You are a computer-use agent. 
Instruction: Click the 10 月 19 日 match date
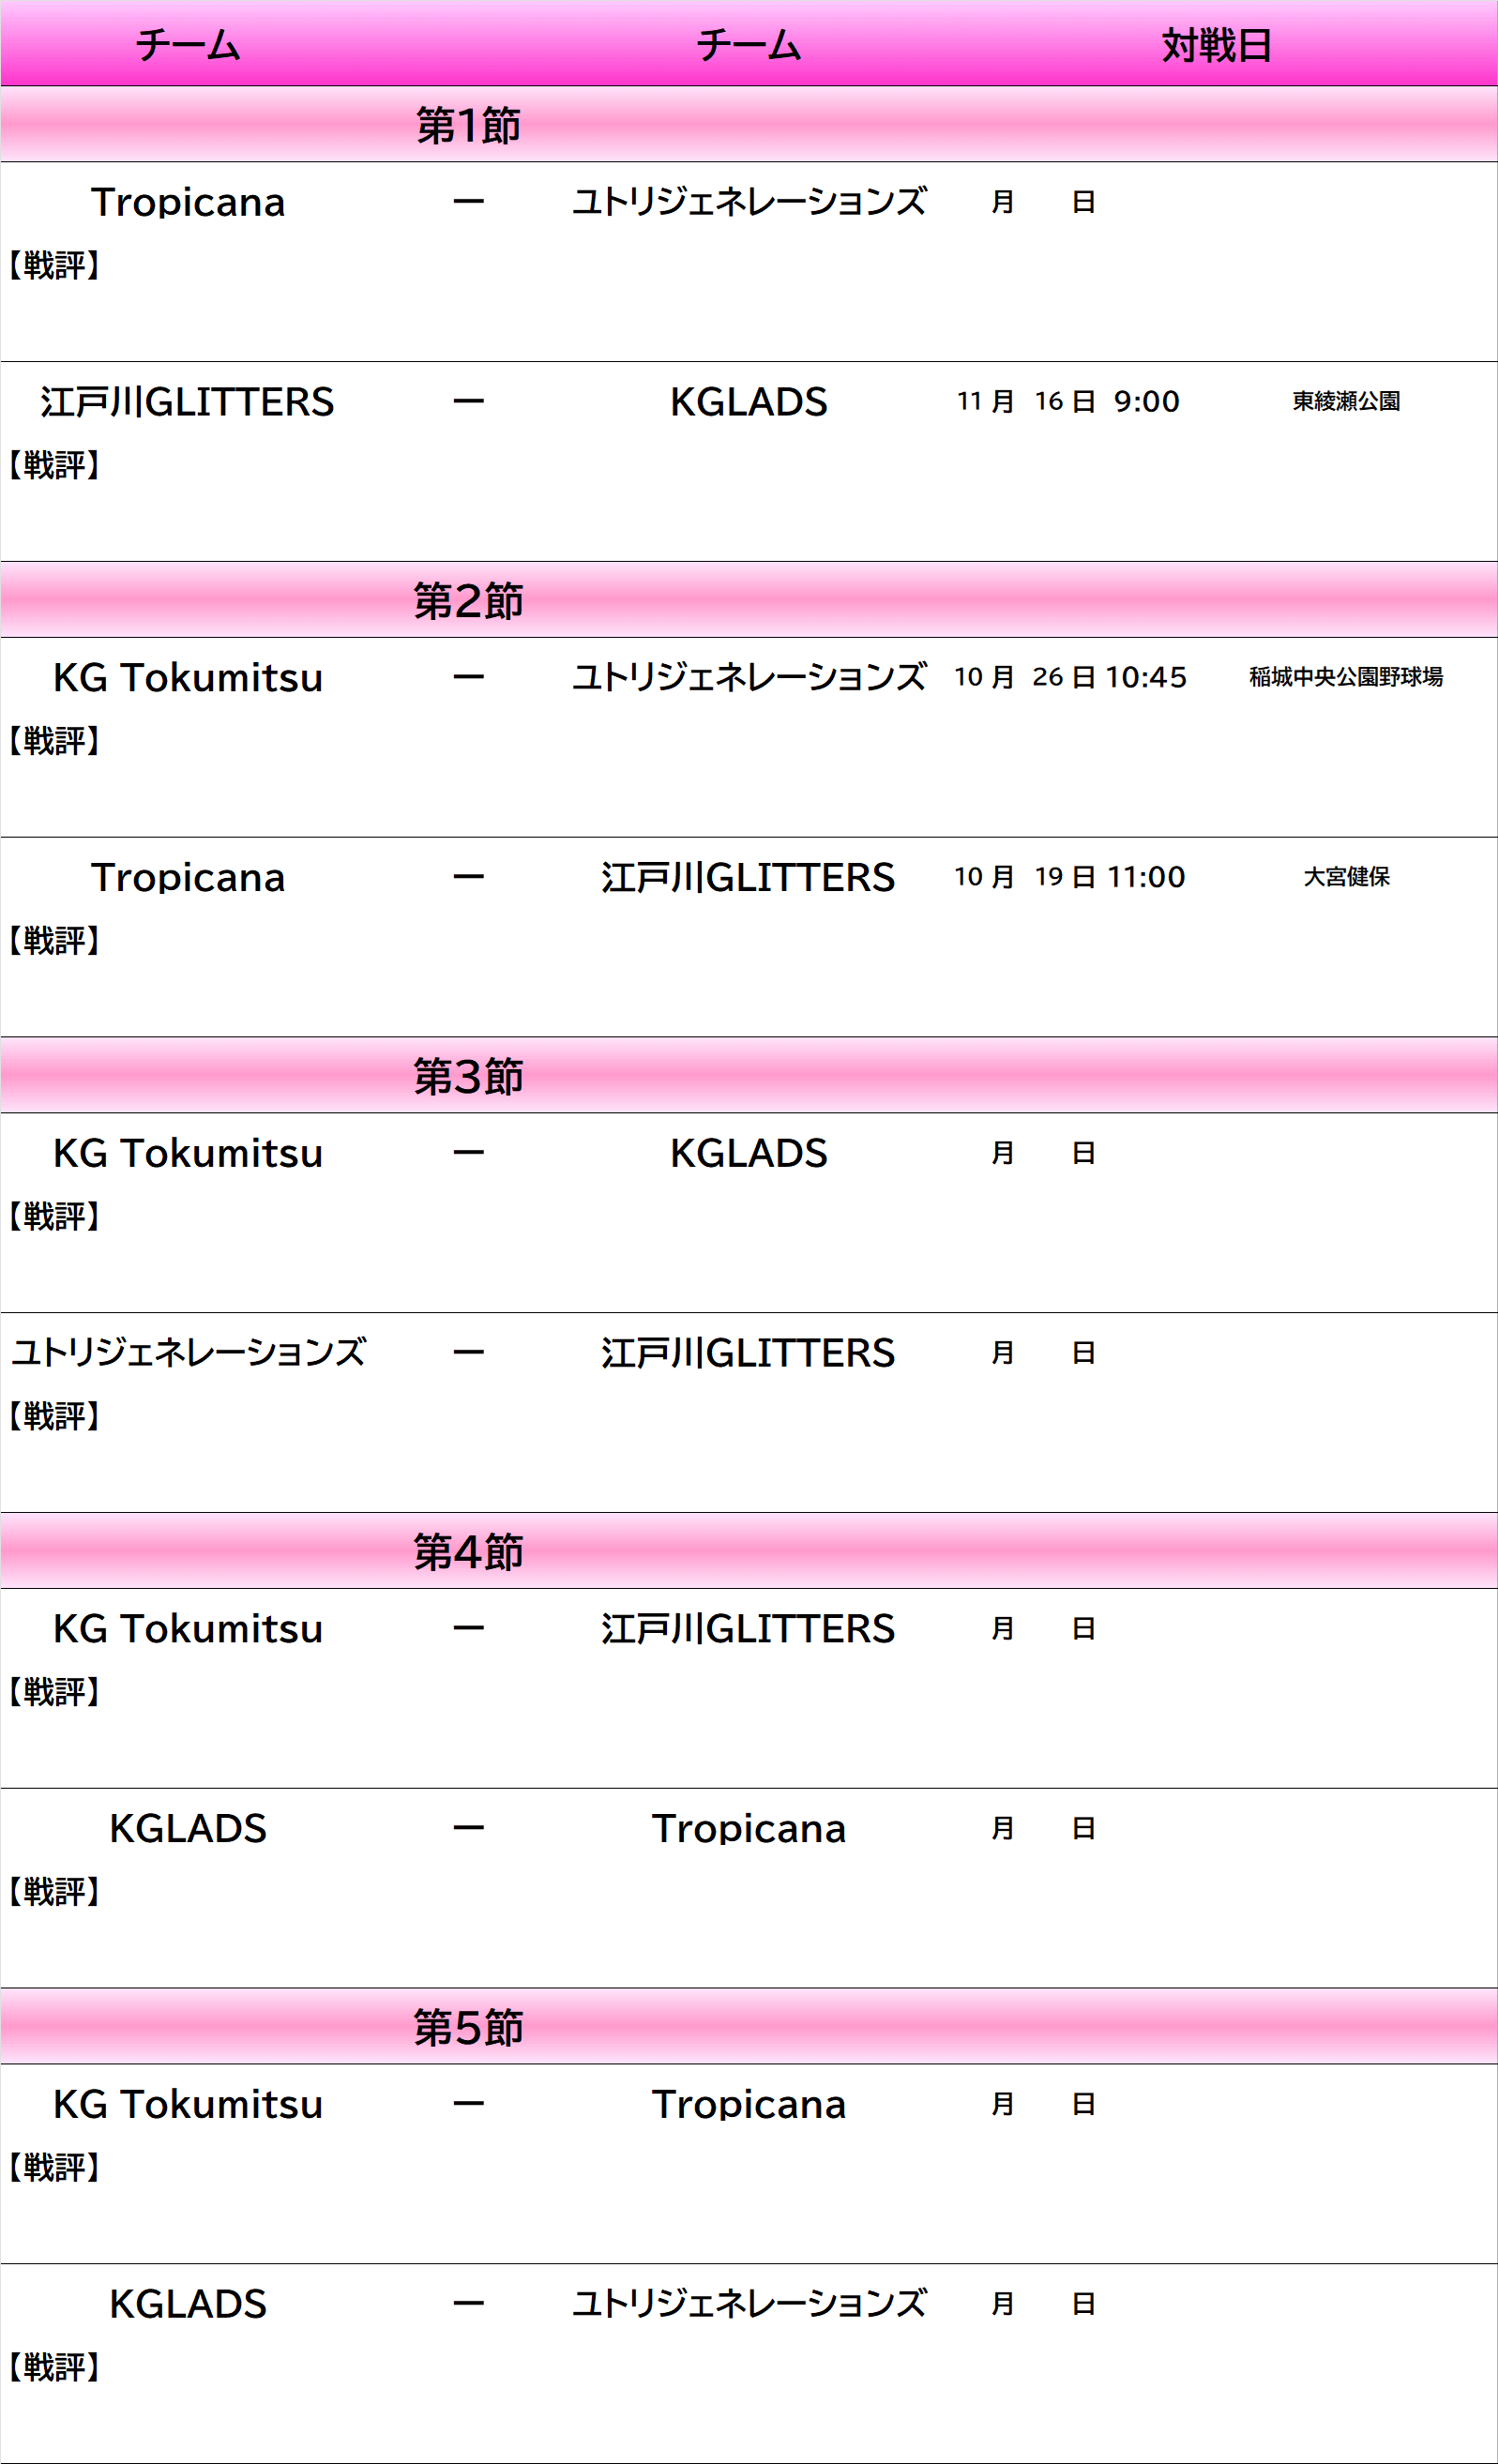[1024, 878]
